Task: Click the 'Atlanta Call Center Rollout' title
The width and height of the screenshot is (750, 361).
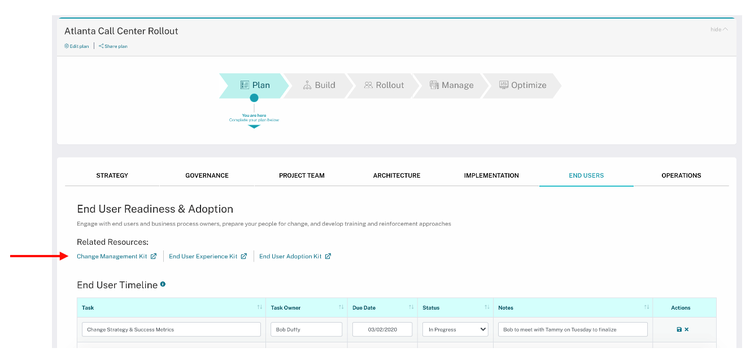Action: tap(121, 31)
